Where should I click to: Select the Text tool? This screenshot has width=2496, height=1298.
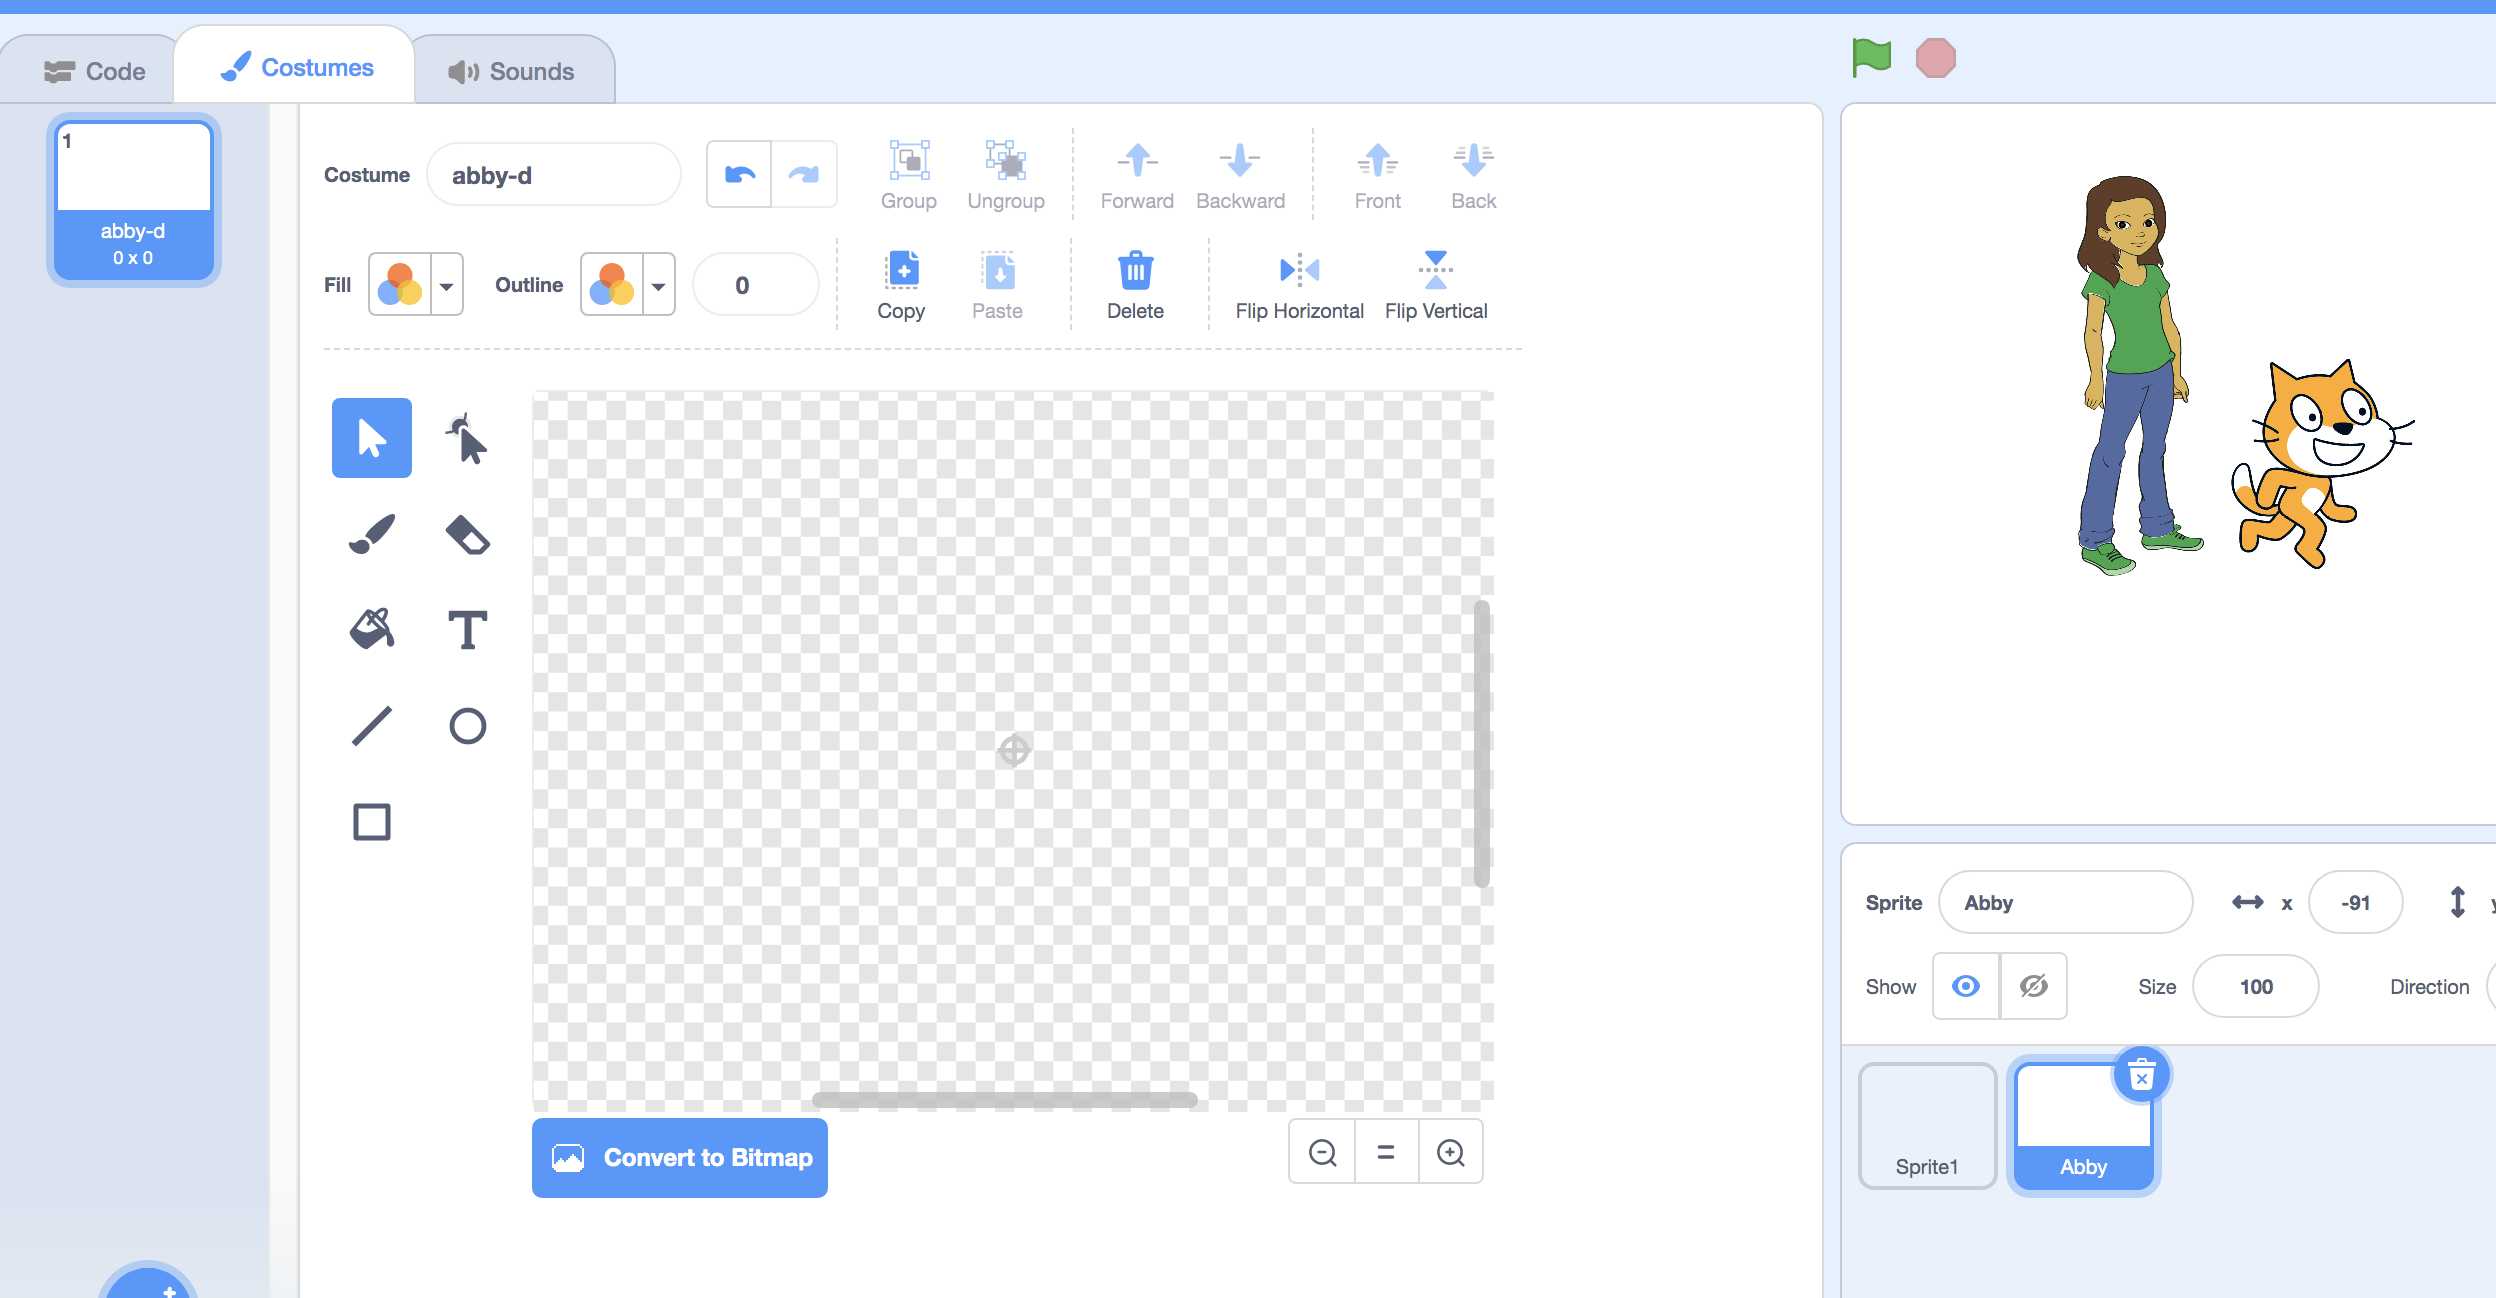point(468,628)
